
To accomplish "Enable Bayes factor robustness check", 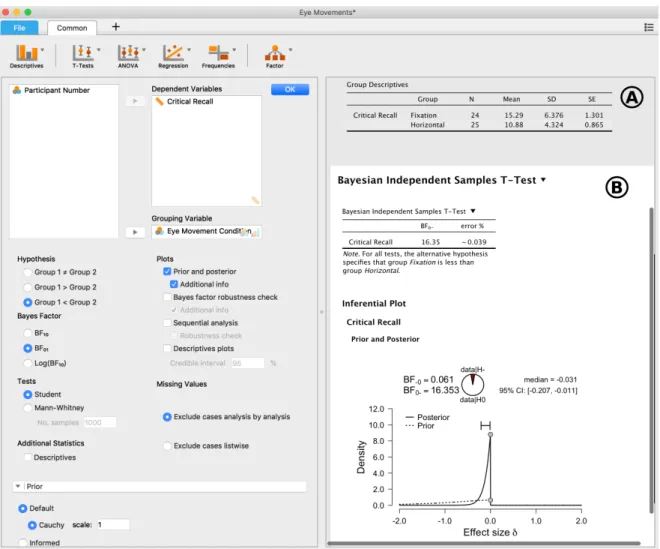I will 167,297.
